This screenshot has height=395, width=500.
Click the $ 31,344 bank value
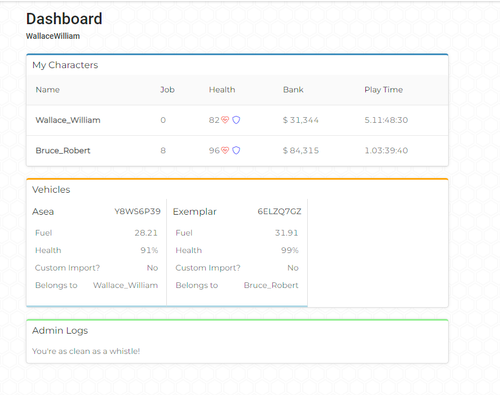(x=301, y=120)
